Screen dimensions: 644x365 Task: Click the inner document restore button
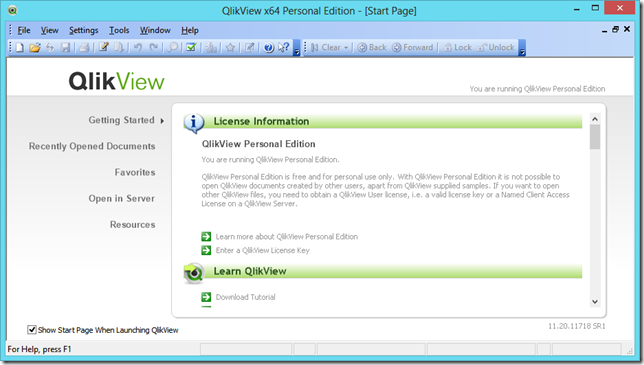click(x=615, y=29)
